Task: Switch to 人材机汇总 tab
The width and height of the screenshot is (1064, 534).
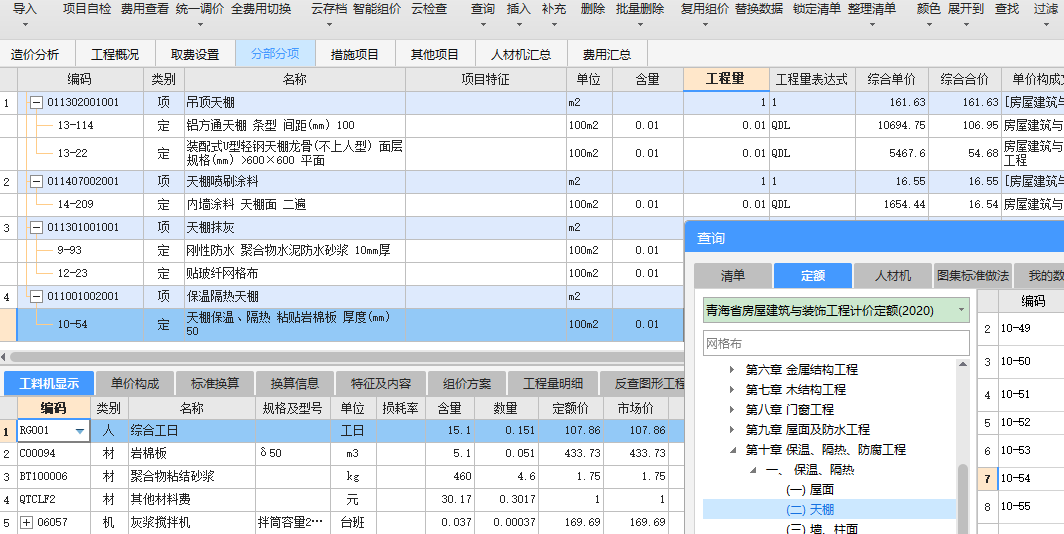Action: tap(521, 54)
